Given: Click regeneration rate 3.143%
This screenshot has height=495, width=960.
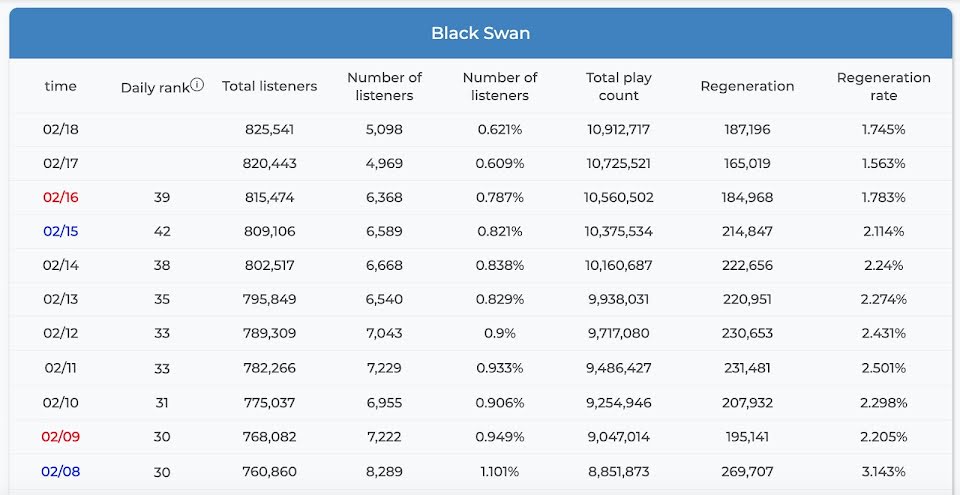Looking at the screenshot, I should tap(883, 472).
